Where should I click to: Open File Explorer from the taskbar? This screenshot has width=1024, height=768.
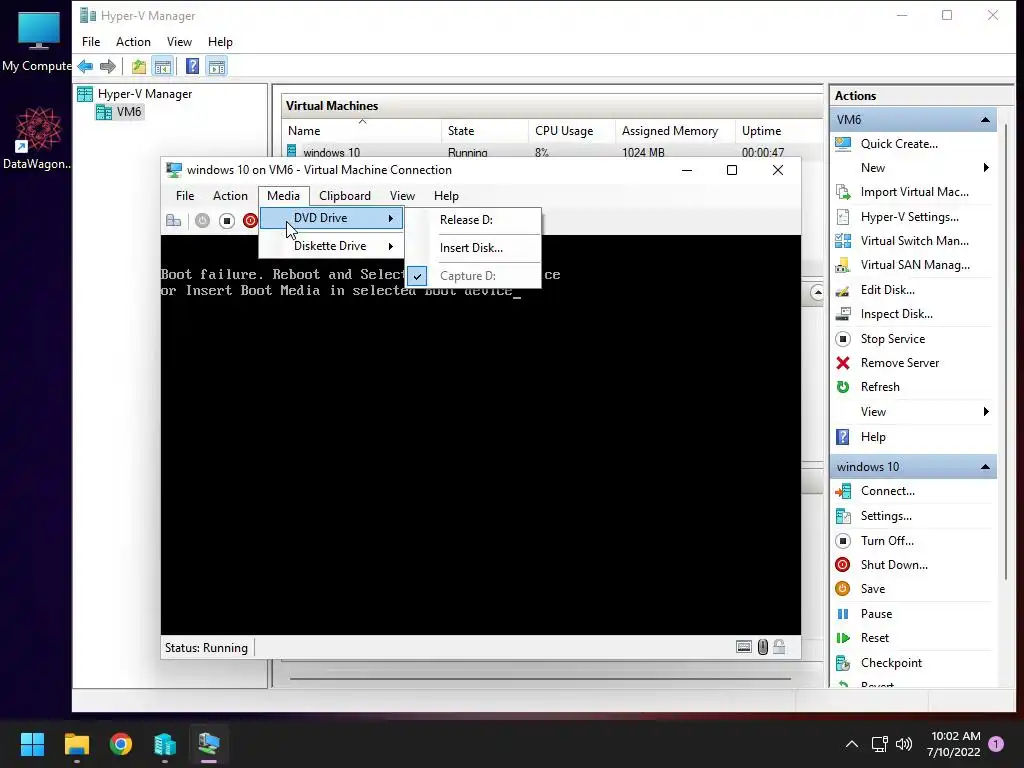(77, 744)
